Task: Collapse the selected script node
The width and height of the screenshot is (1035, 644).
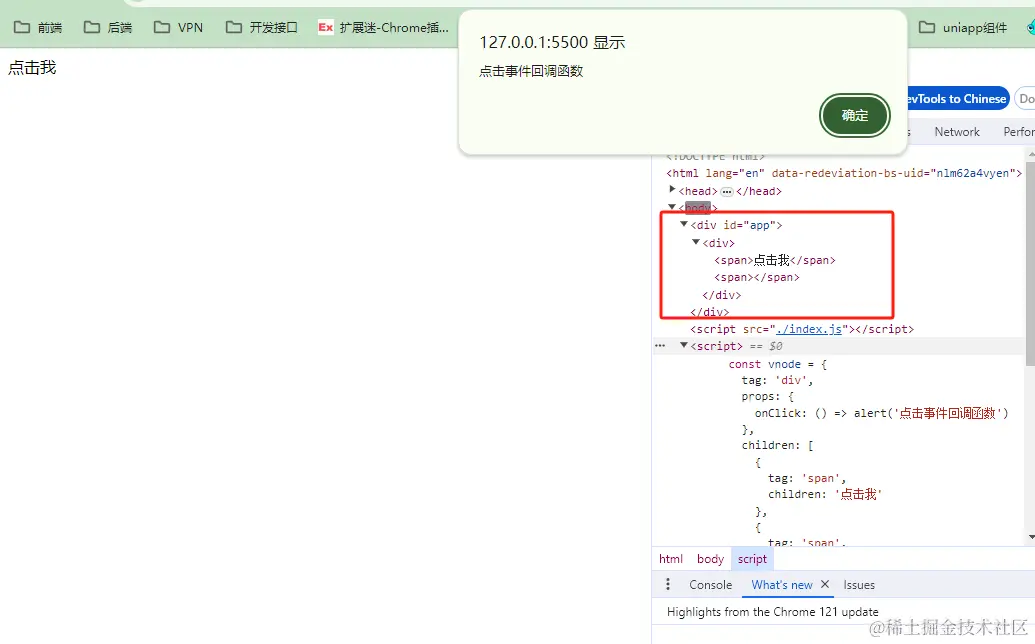Action: point(684,345)
